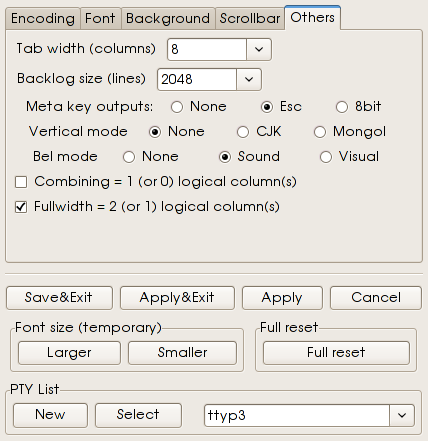Enable the Combining logical column checkbox
Viewport: 428px width, 441px height.
(21, 182)
